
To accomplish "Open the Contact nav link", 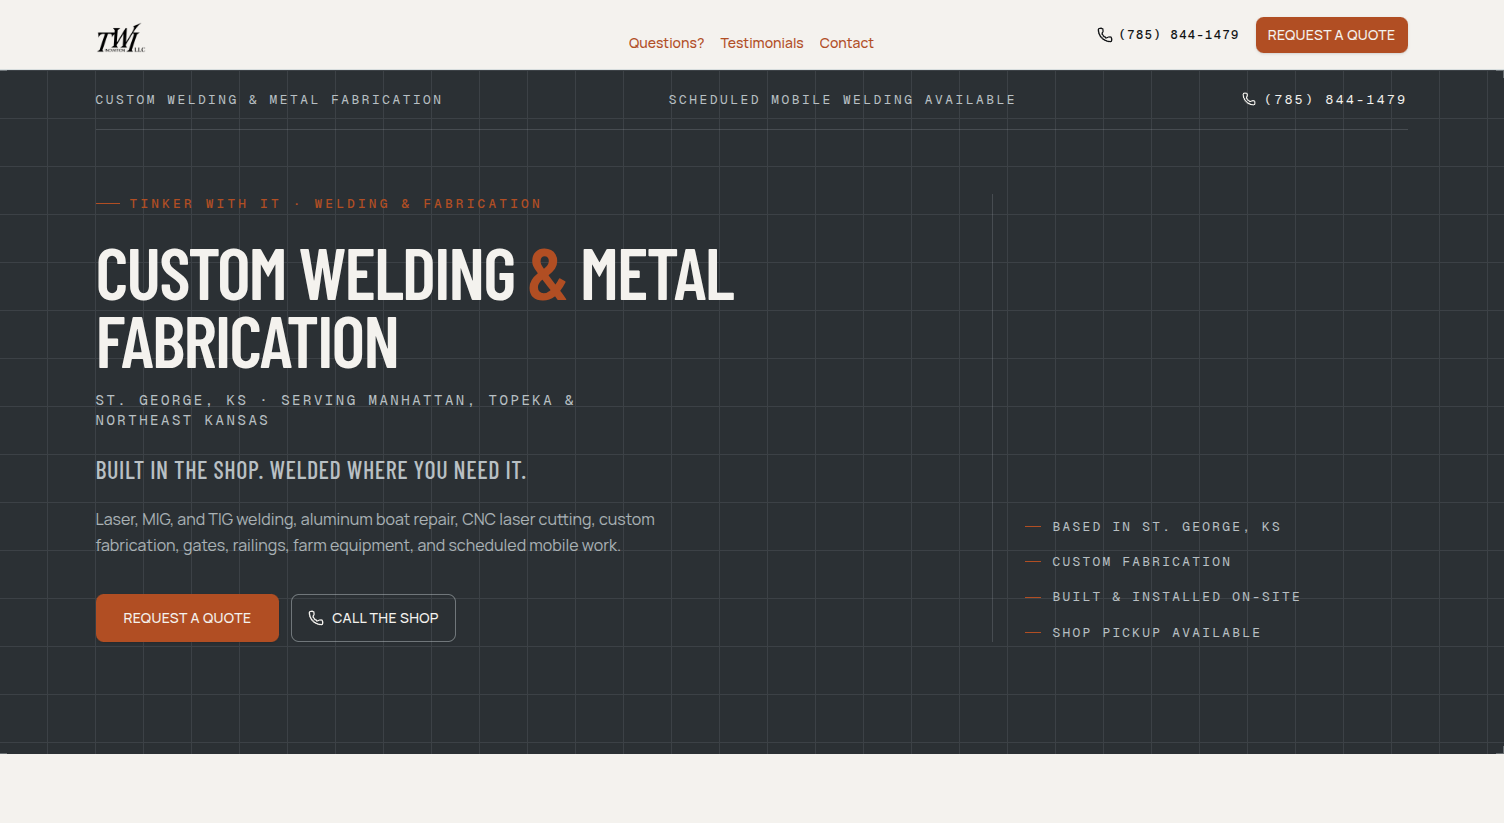I will point(846,43).
